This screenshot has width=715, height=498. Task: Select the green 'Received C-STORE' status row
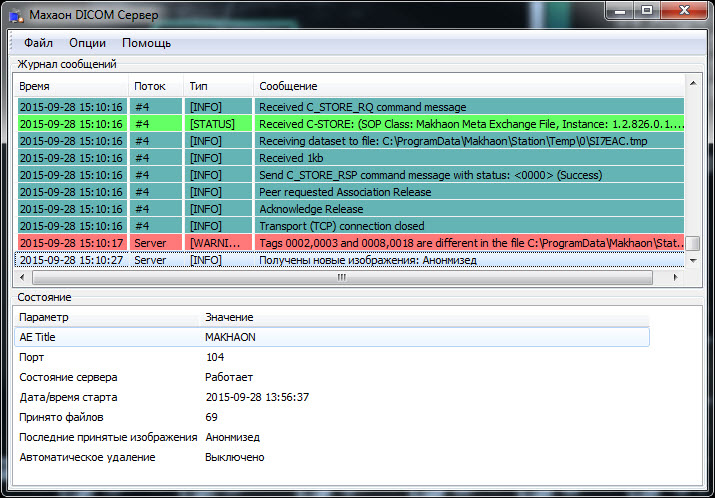[350, 124]
